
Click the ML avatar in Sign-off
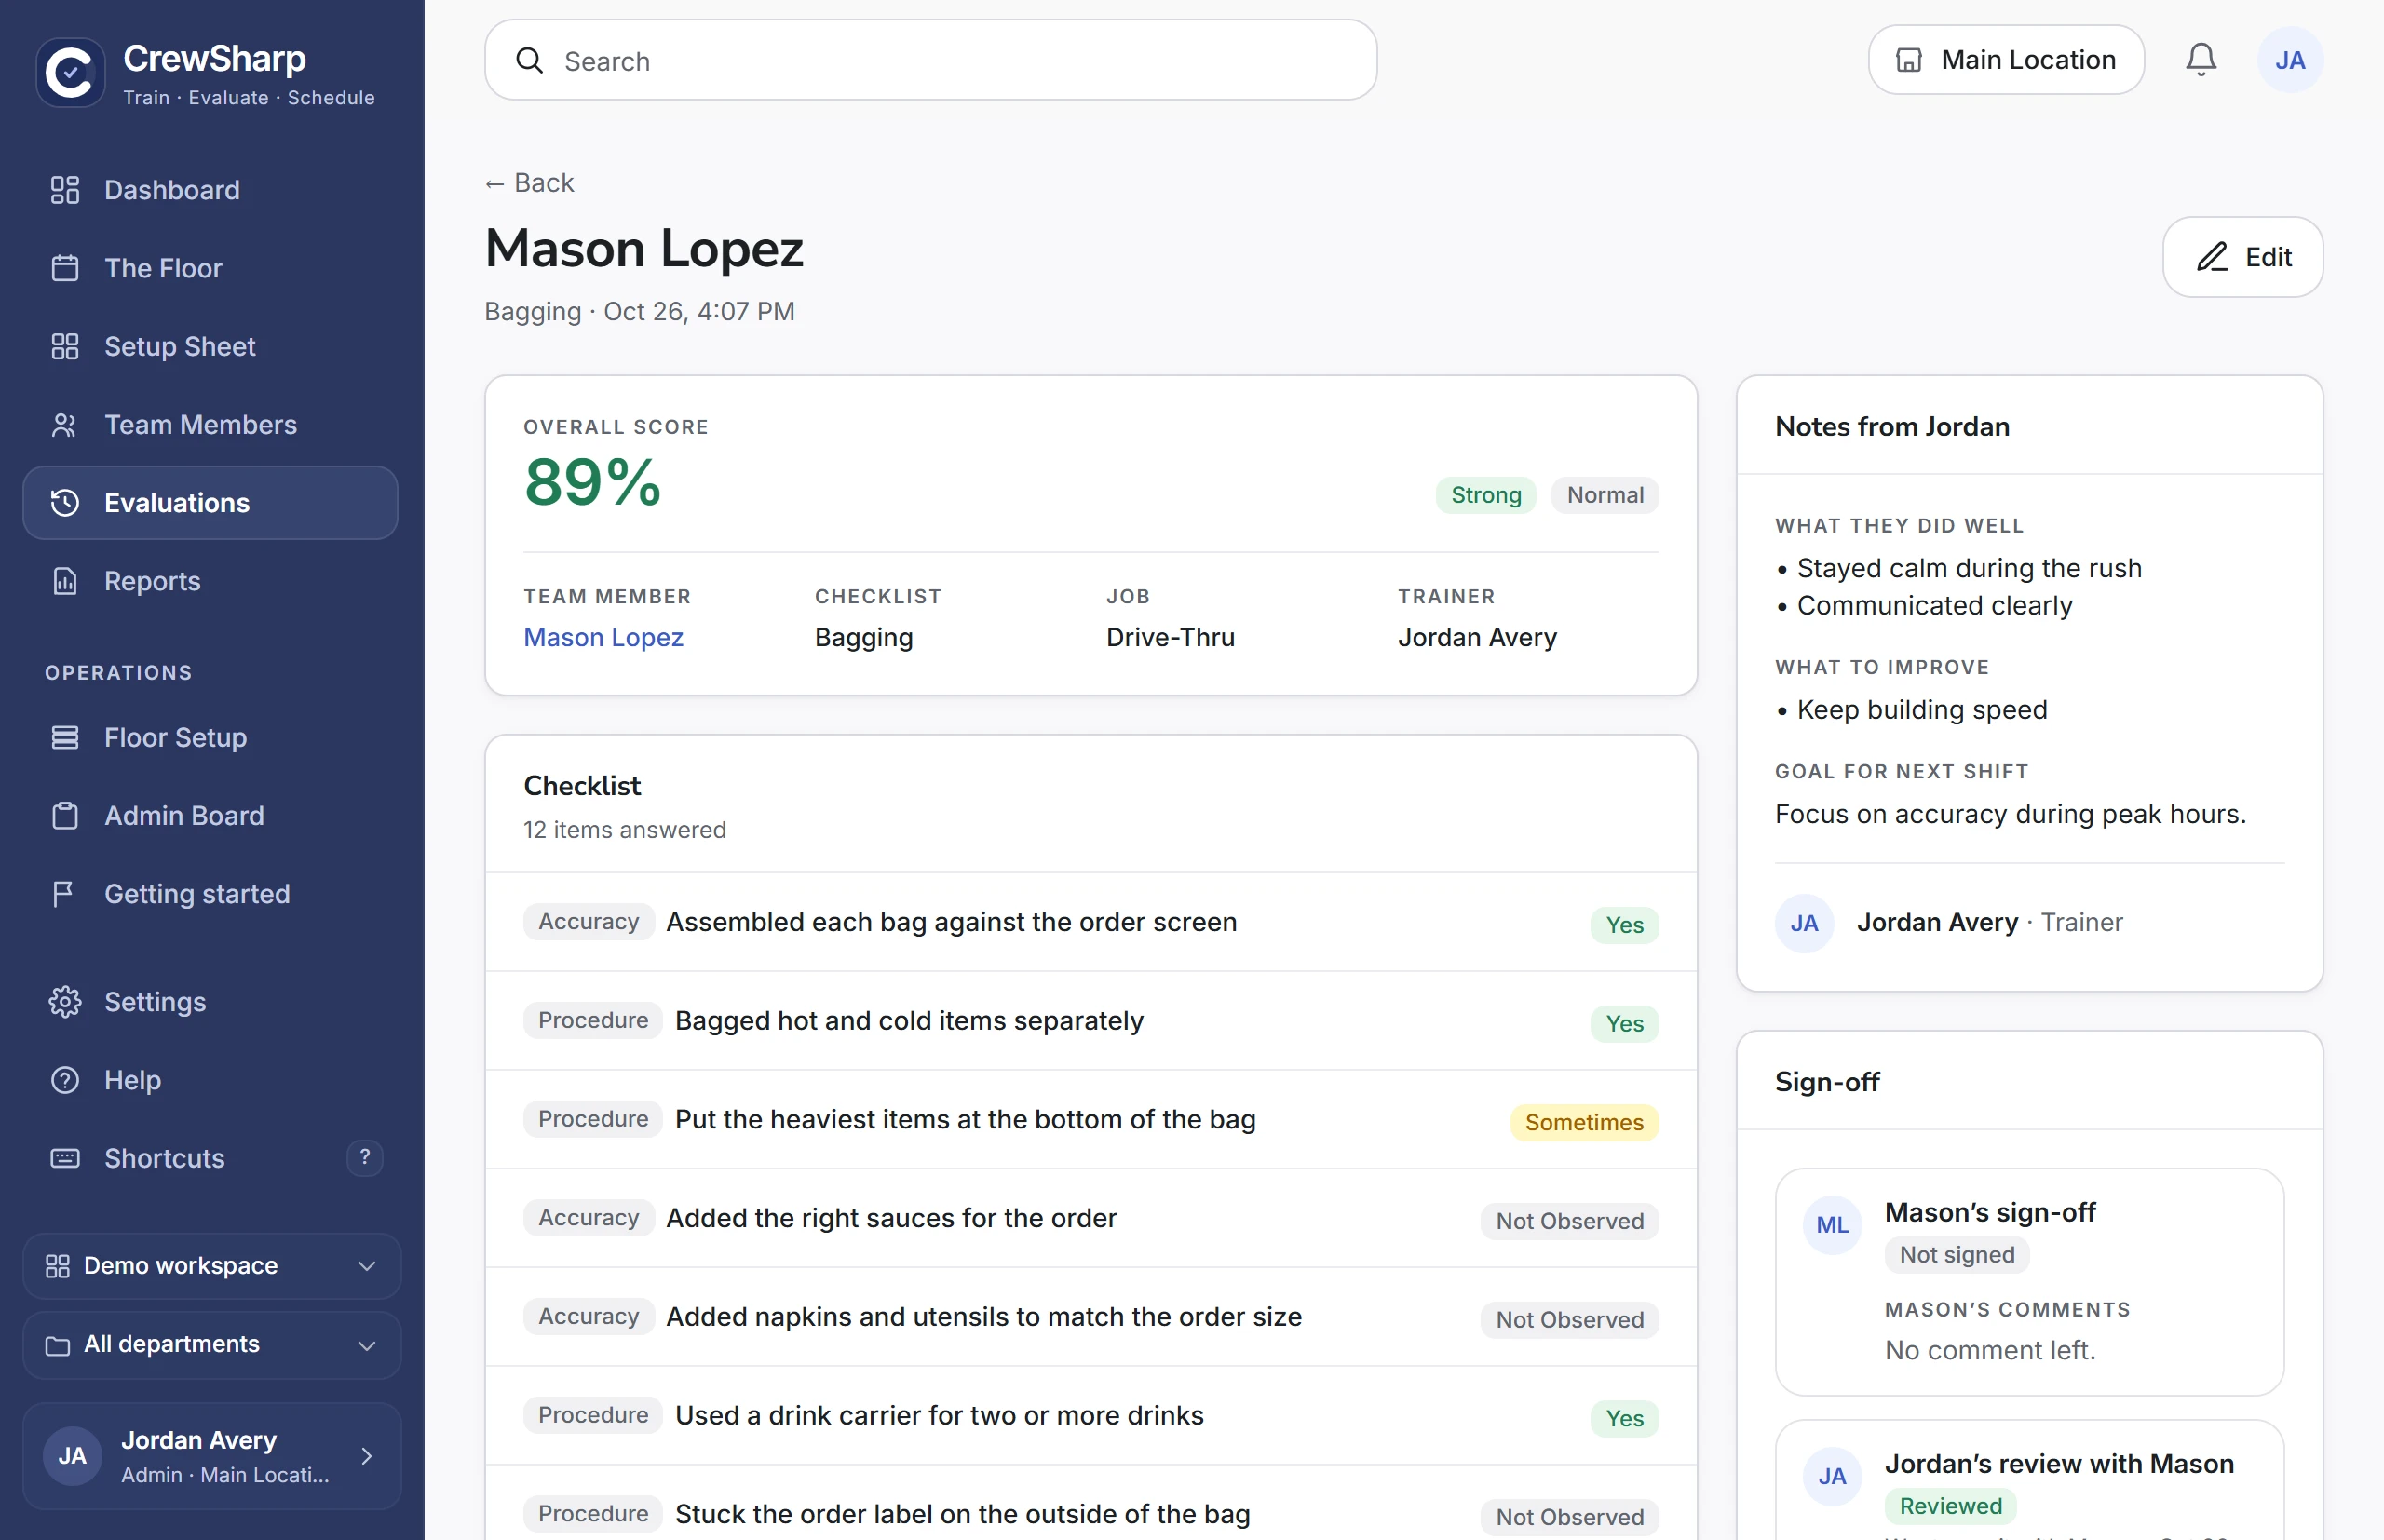click(x=1832, y=1225)
